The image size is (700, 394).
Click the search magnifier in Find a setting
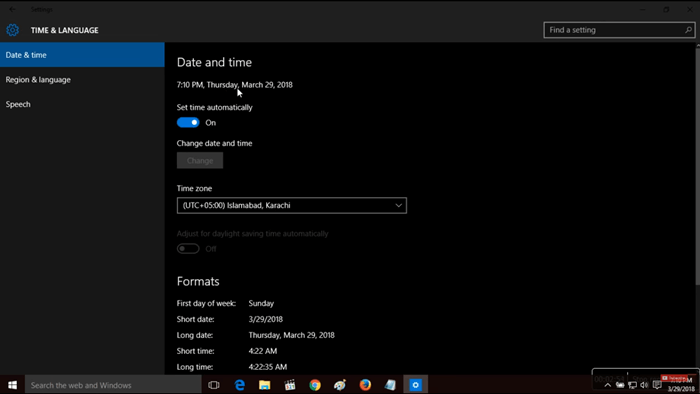click(x=688, y=30)
